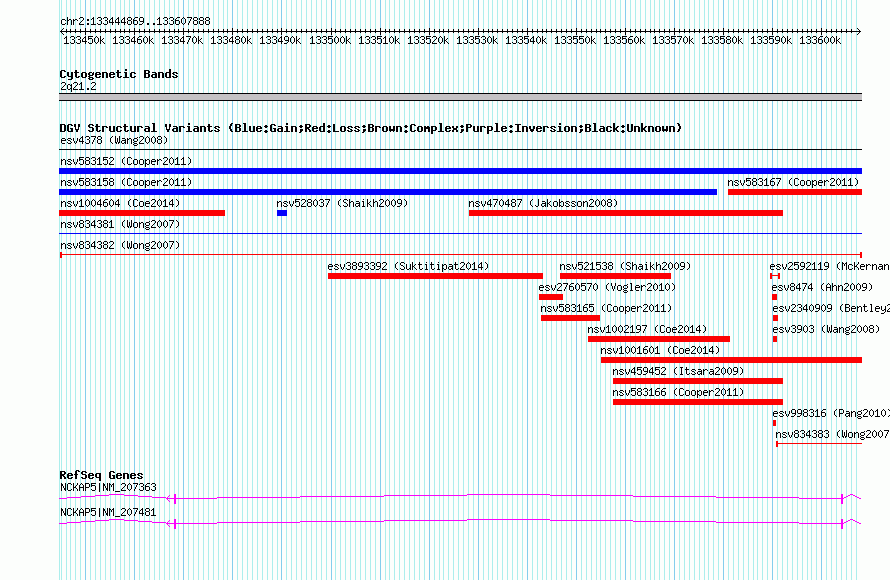Viewport: 890px width, 580px height.
Task: Click the esv2592119 (McKernan) variant label
Action: pyautogui.click(x=829, y=266)
